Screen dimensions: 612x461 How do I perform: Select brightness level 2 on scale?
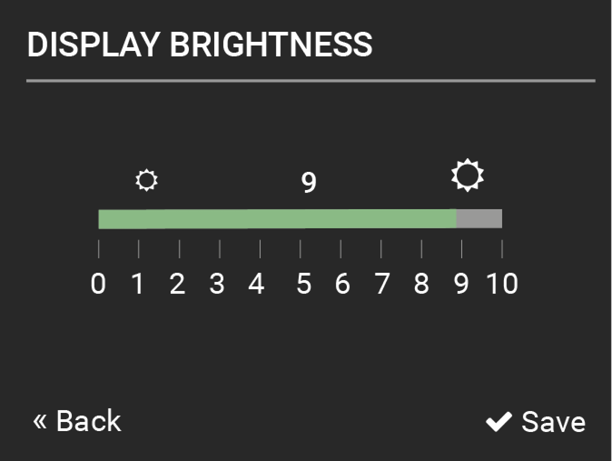[x=177, y=283]
